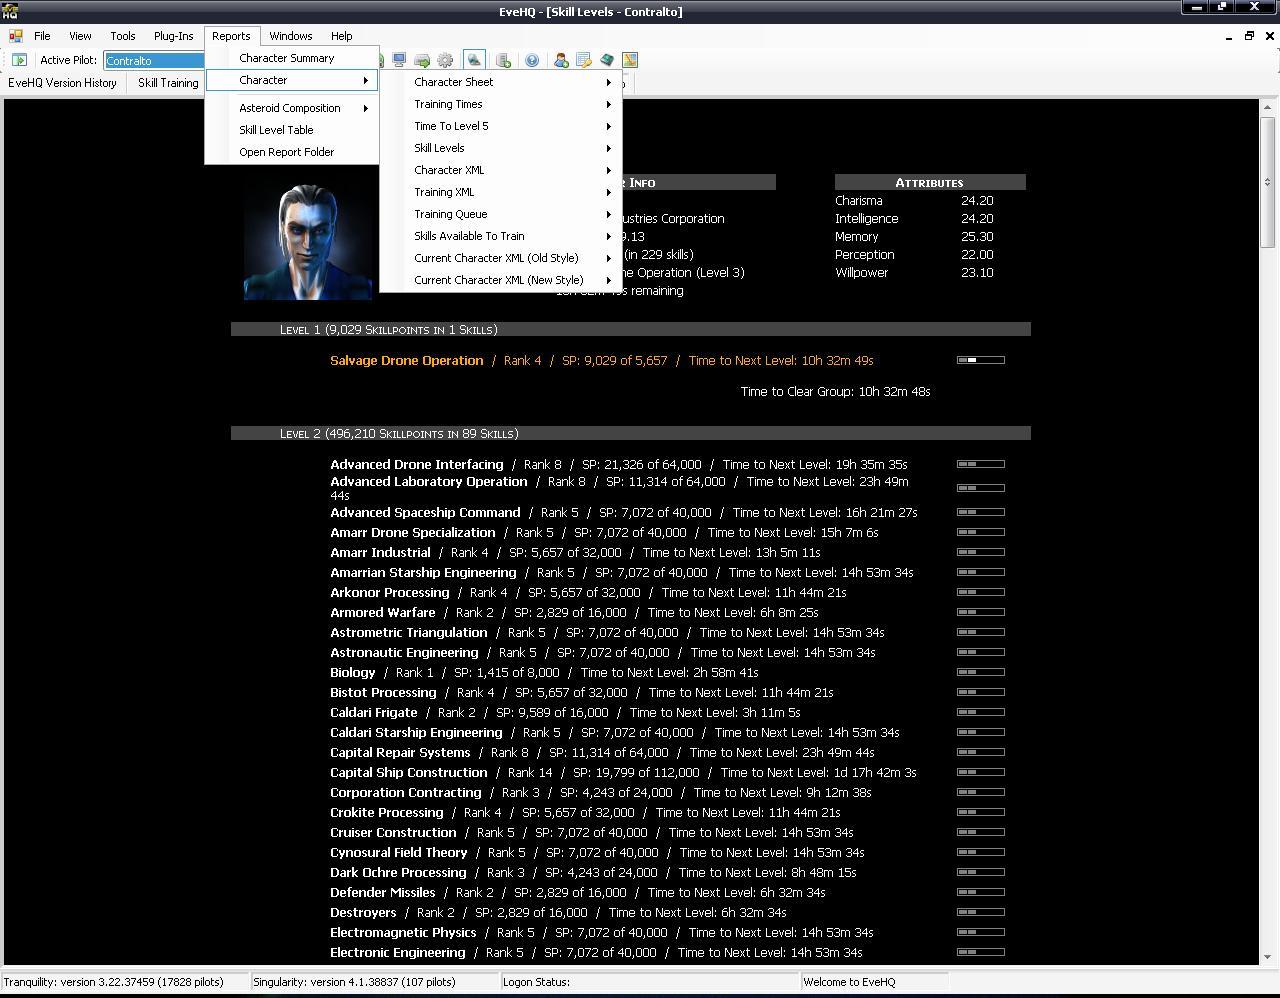
Task: Click the Advanced Spaceship Command skill name
Action: (x=425, y=512)
